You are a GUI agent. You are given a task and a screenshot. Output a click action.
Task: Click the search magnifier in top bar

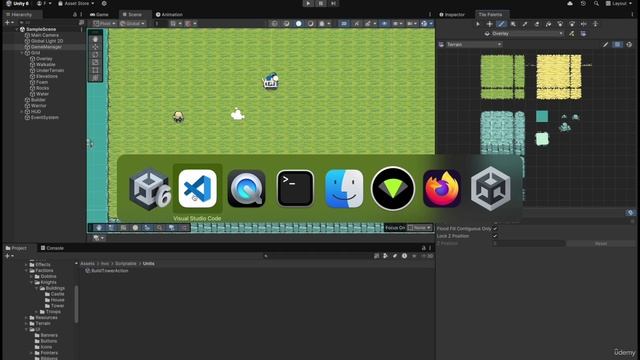pyautogui.click(x=596, y=3)
